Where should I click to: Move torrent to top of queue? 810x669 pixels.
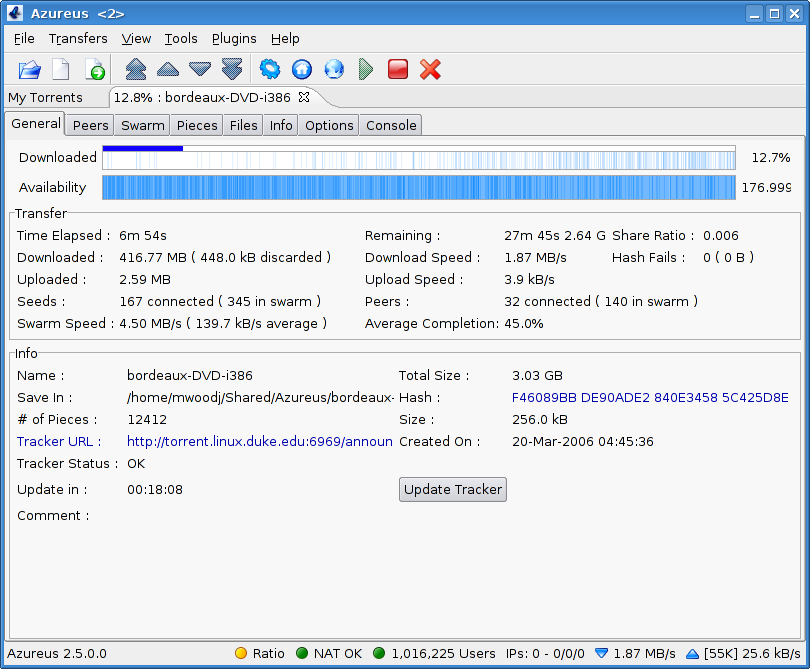coord(135,69)
